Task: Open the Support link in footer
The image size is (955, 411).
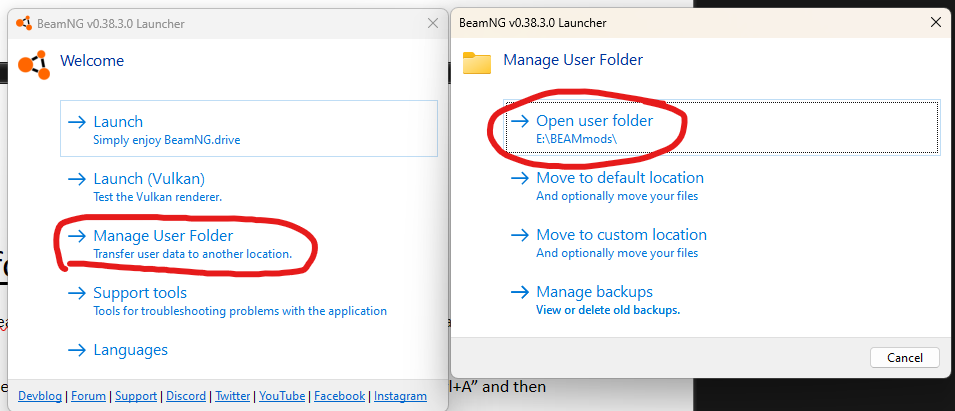Action: click(x=136, y=396)
